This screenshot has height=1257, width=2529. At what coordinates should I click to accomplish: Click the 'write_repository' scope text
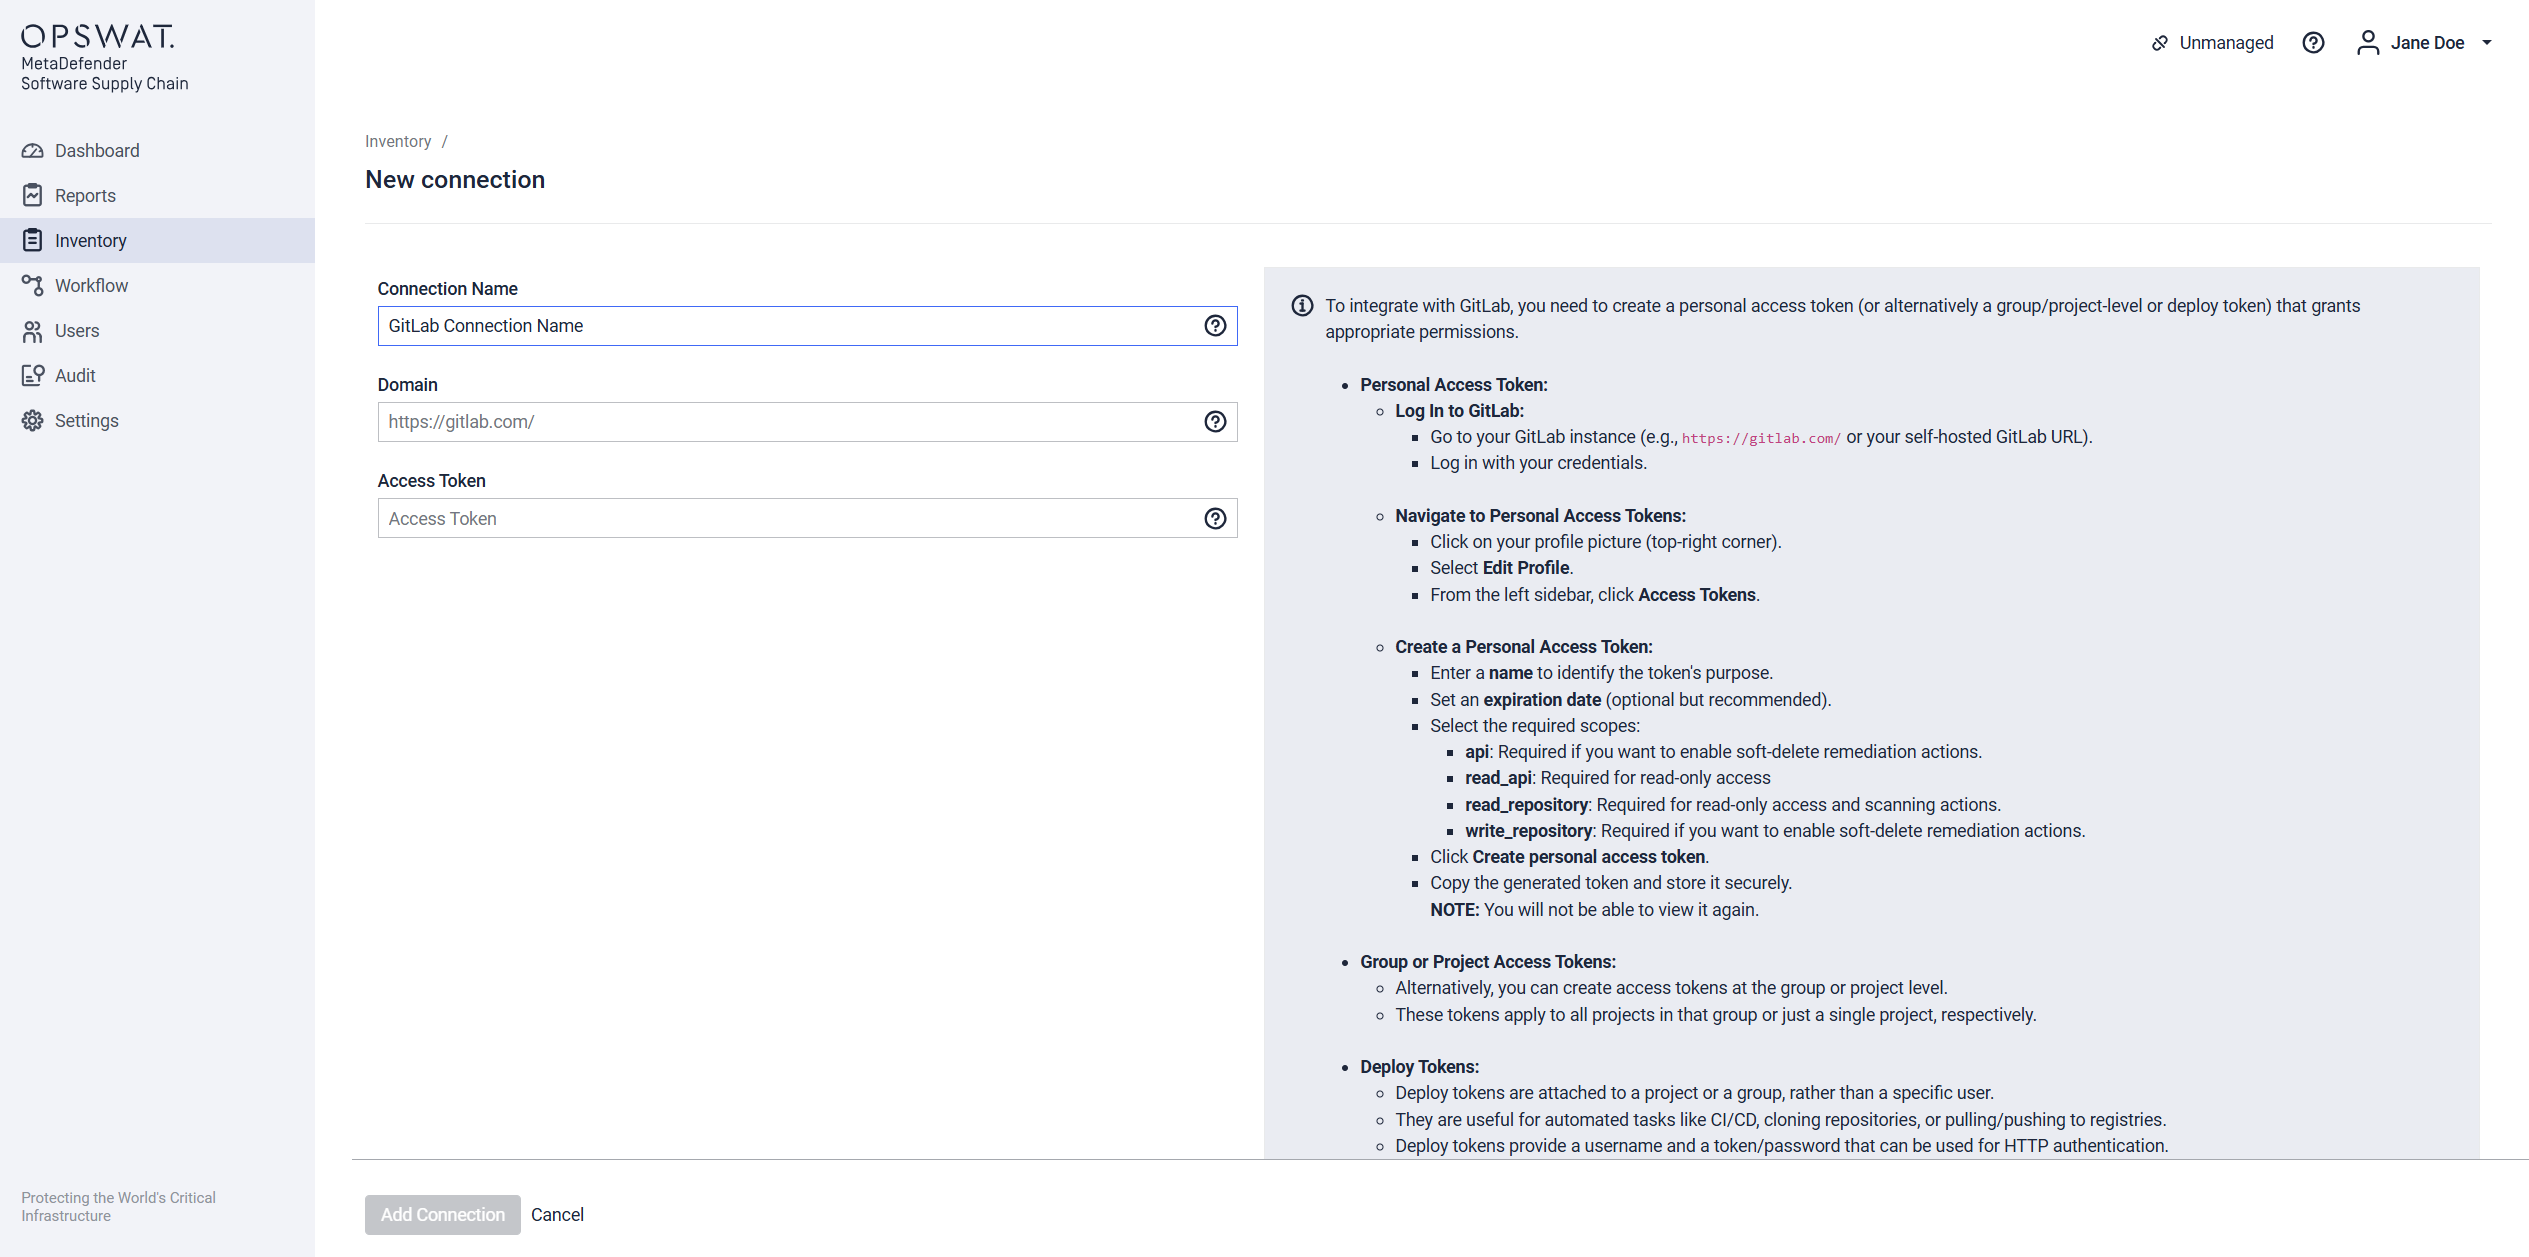1528,831
